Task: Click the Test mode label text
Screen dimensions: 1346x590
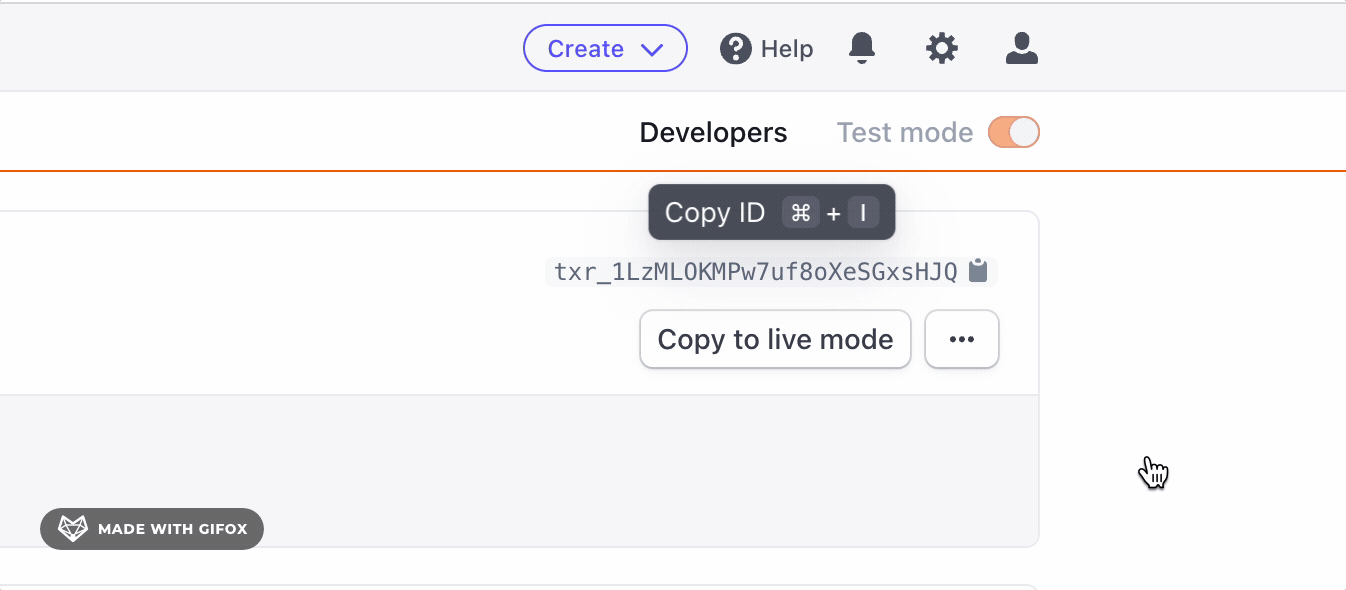Action: (x=905, y=132)
